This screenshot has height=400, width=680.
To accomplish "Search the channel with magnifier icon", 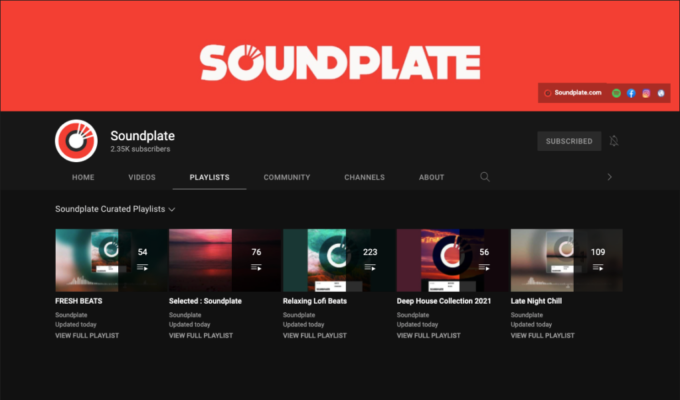I will 485,177.
